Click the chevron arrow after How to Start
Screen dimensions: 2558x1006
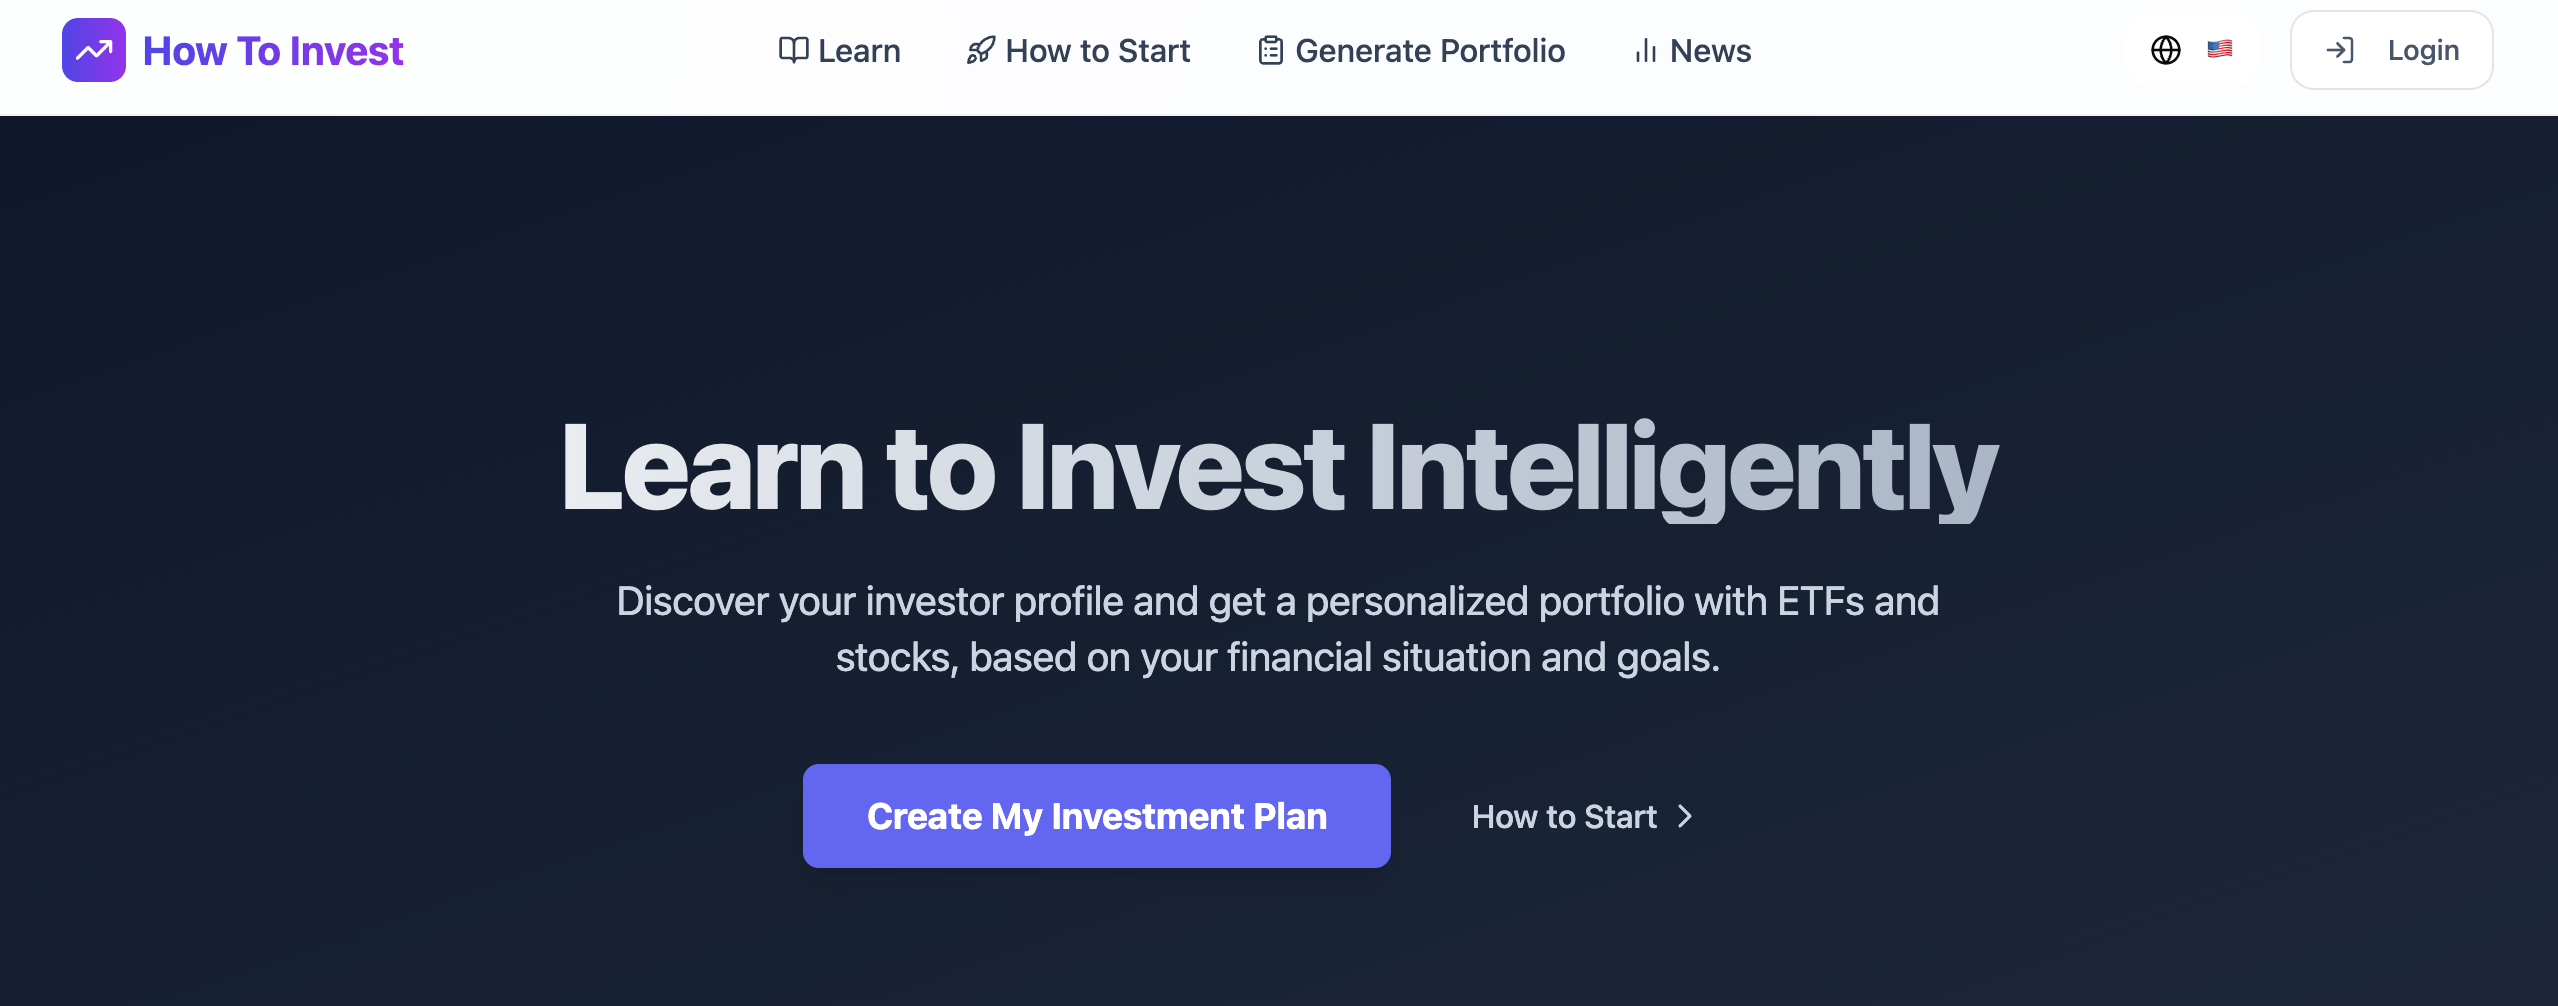coord(1686,817)
